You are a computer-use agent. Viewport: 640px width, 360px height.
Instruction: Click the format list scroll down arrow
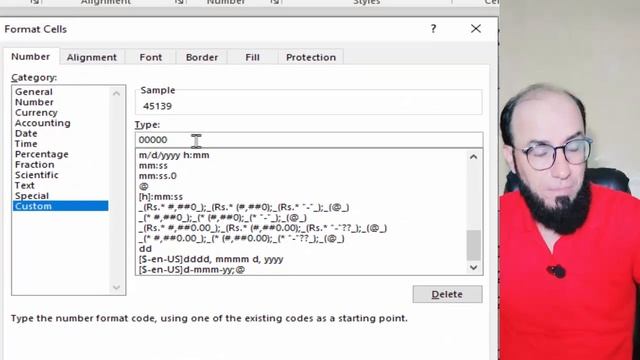[x=473, y=268]
